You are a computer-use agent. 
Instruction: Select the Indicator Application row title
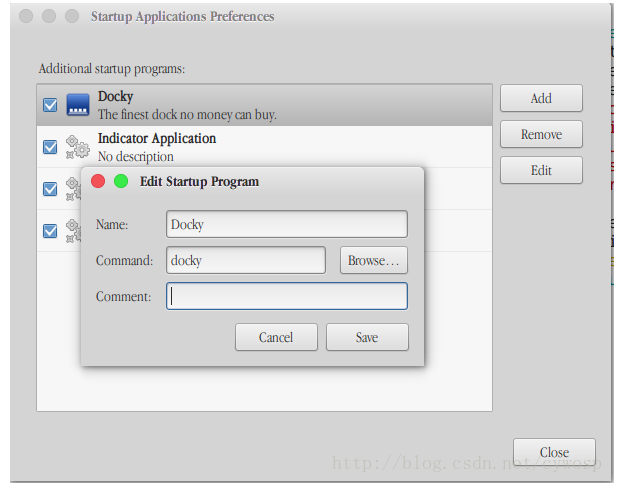tap(157, 139)
